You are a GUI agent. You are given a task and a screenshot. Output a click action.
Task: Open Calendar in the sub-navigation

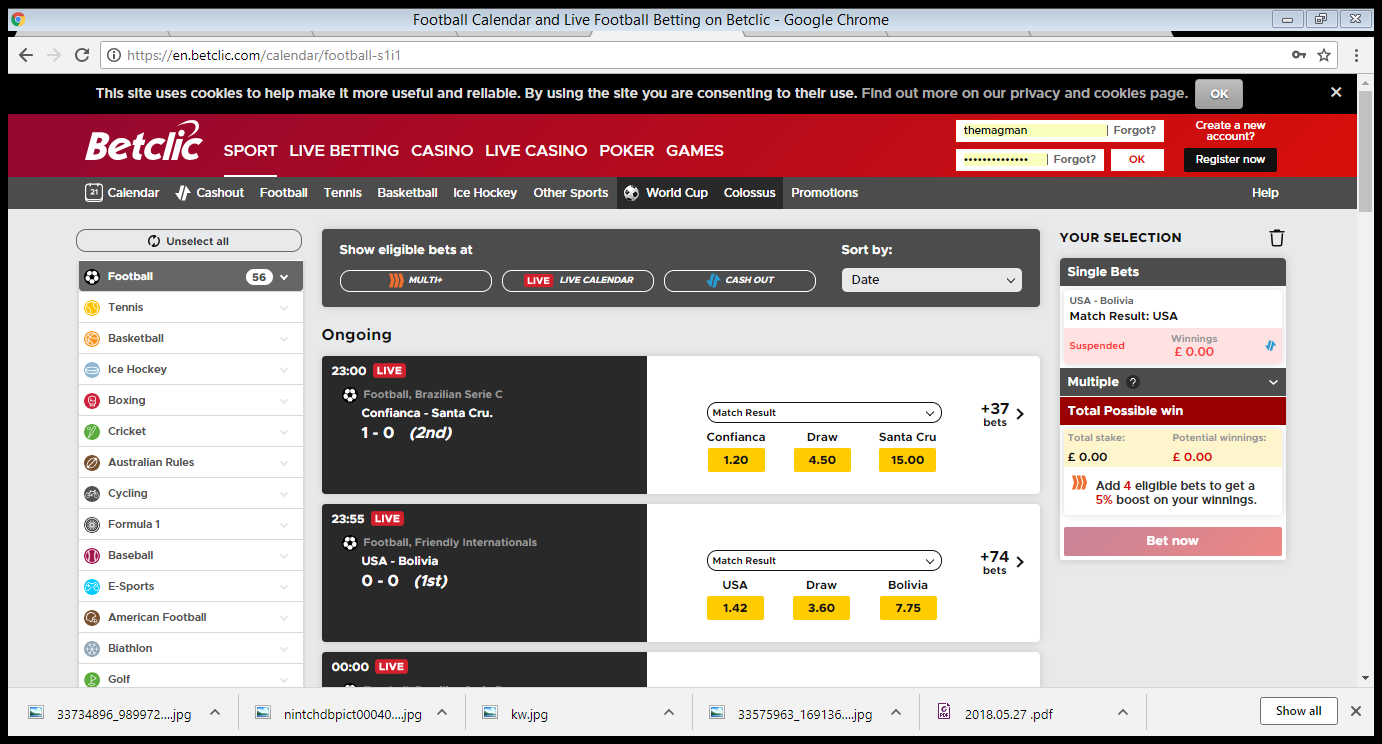click(x=122, y=193)
